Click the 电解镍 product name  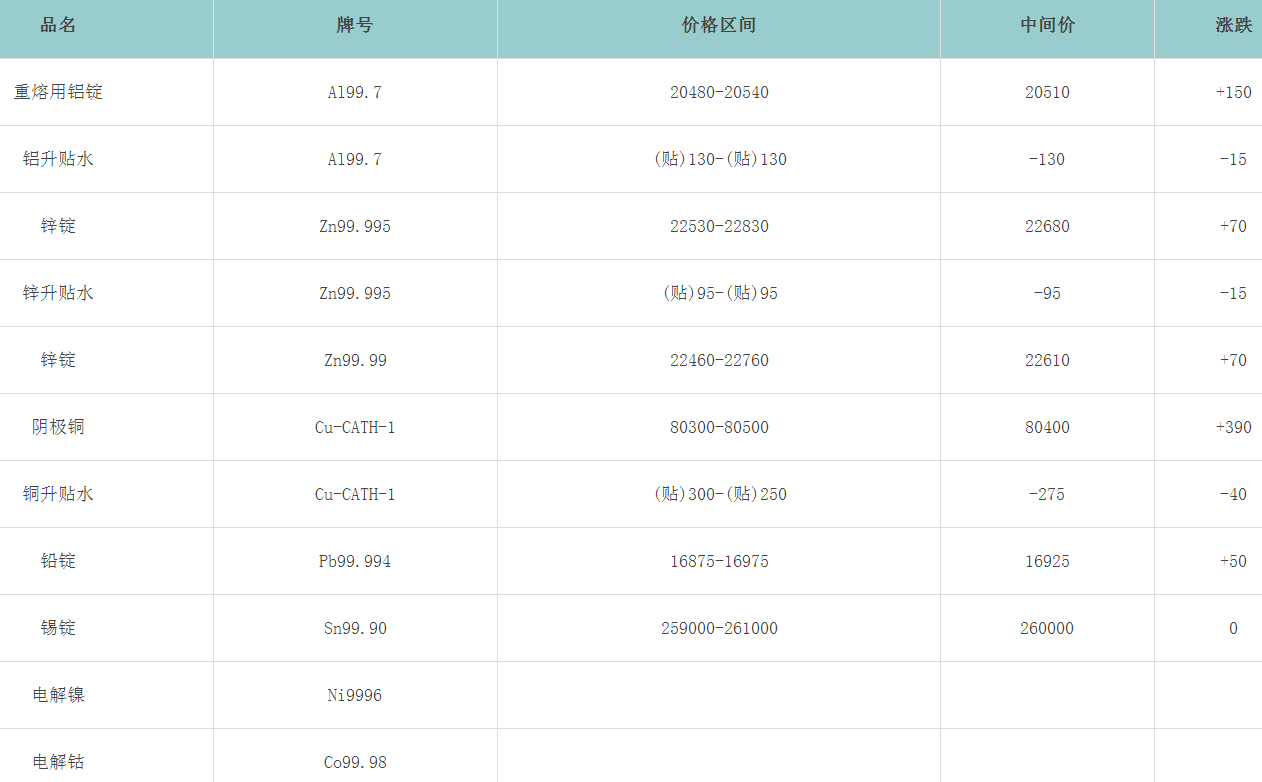tap(58, 695)
